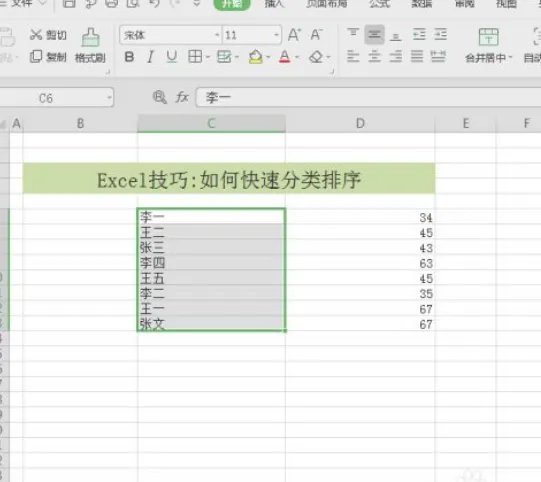541x482 pixels.
Task: Select cell containing 李一
Action: coord(212,217)
